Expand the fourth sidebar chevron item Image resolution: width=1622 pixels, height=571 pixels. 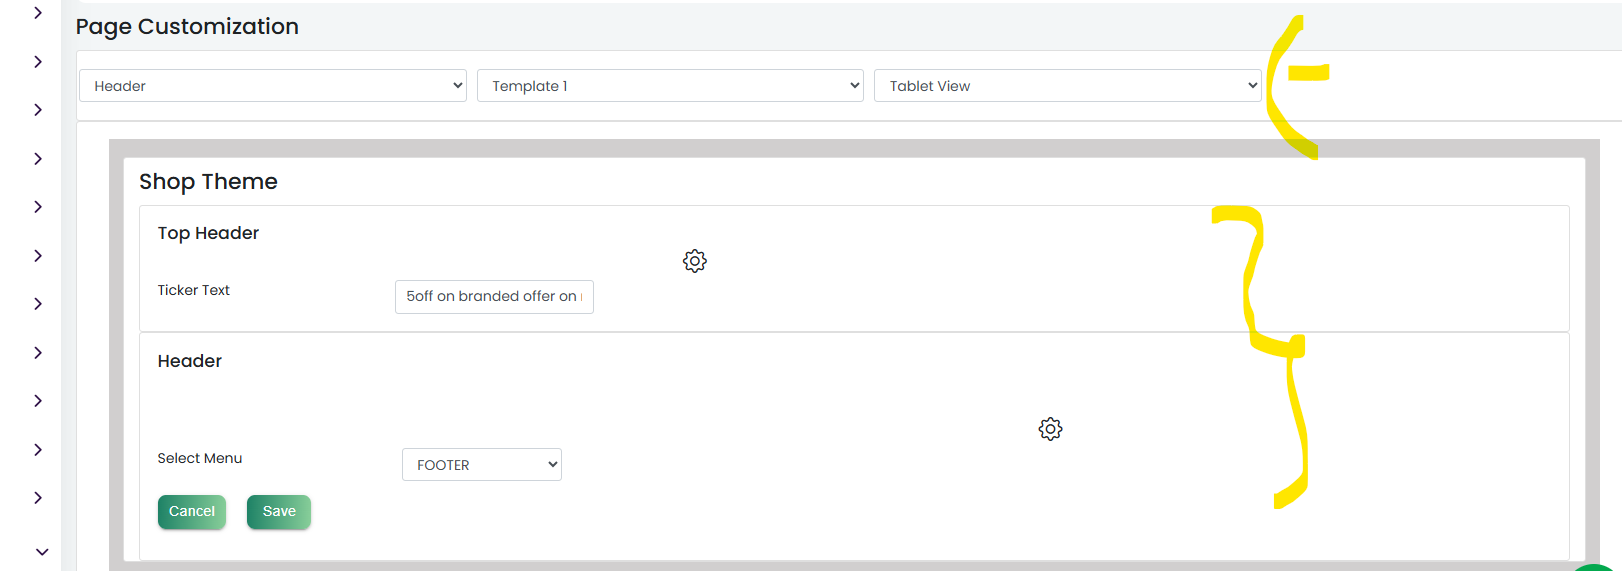click(x=38, y=159)
